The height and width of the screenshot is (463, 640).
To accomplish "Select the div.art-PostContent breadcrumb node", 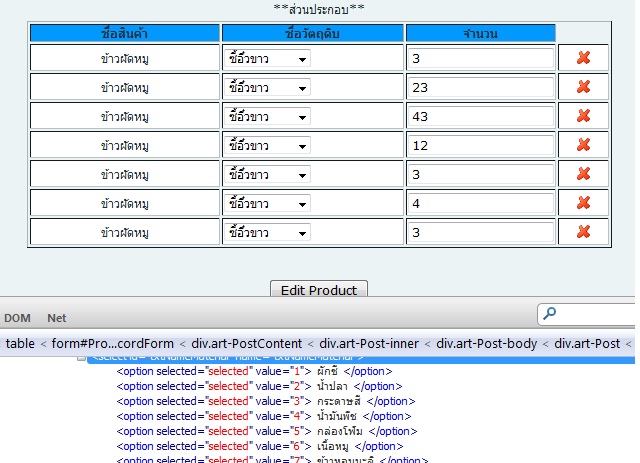I will tap(247, 343).
